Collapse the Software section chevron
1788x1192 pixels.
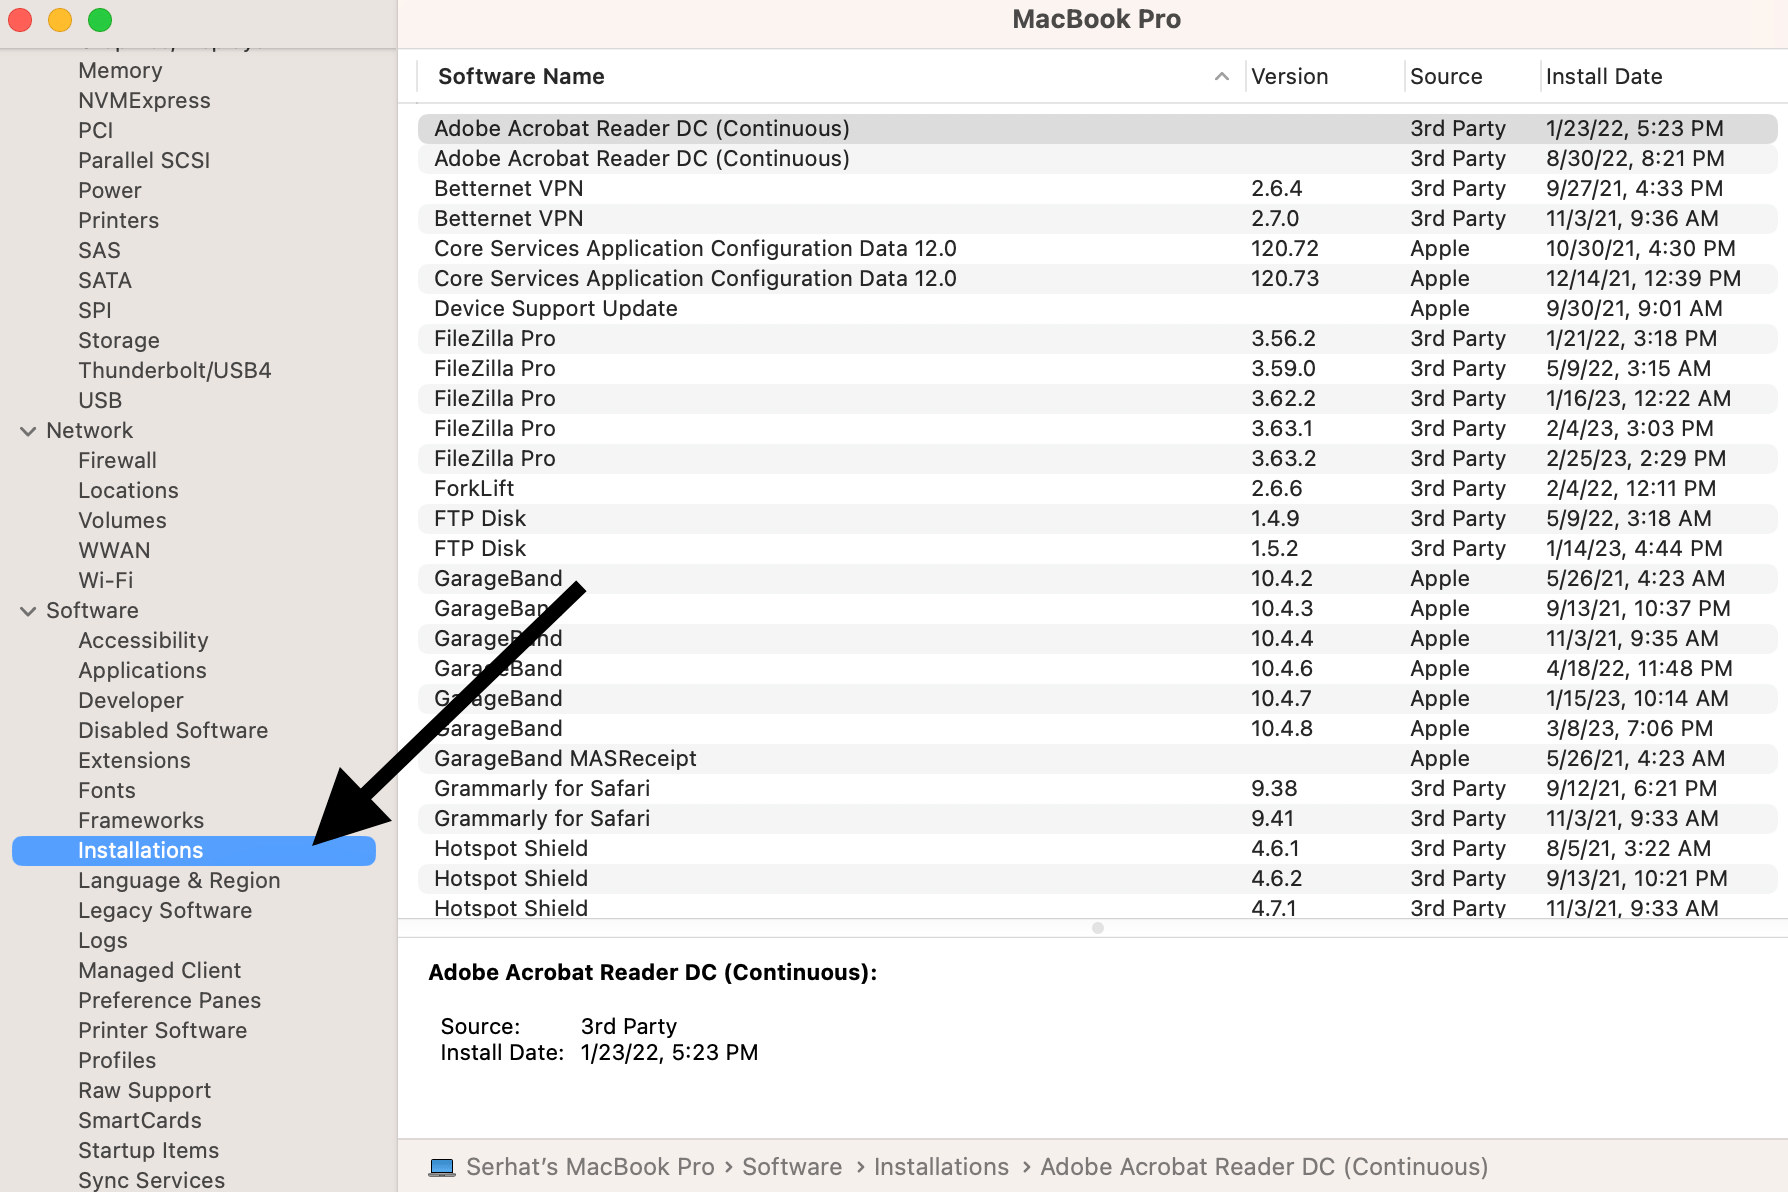28,611
